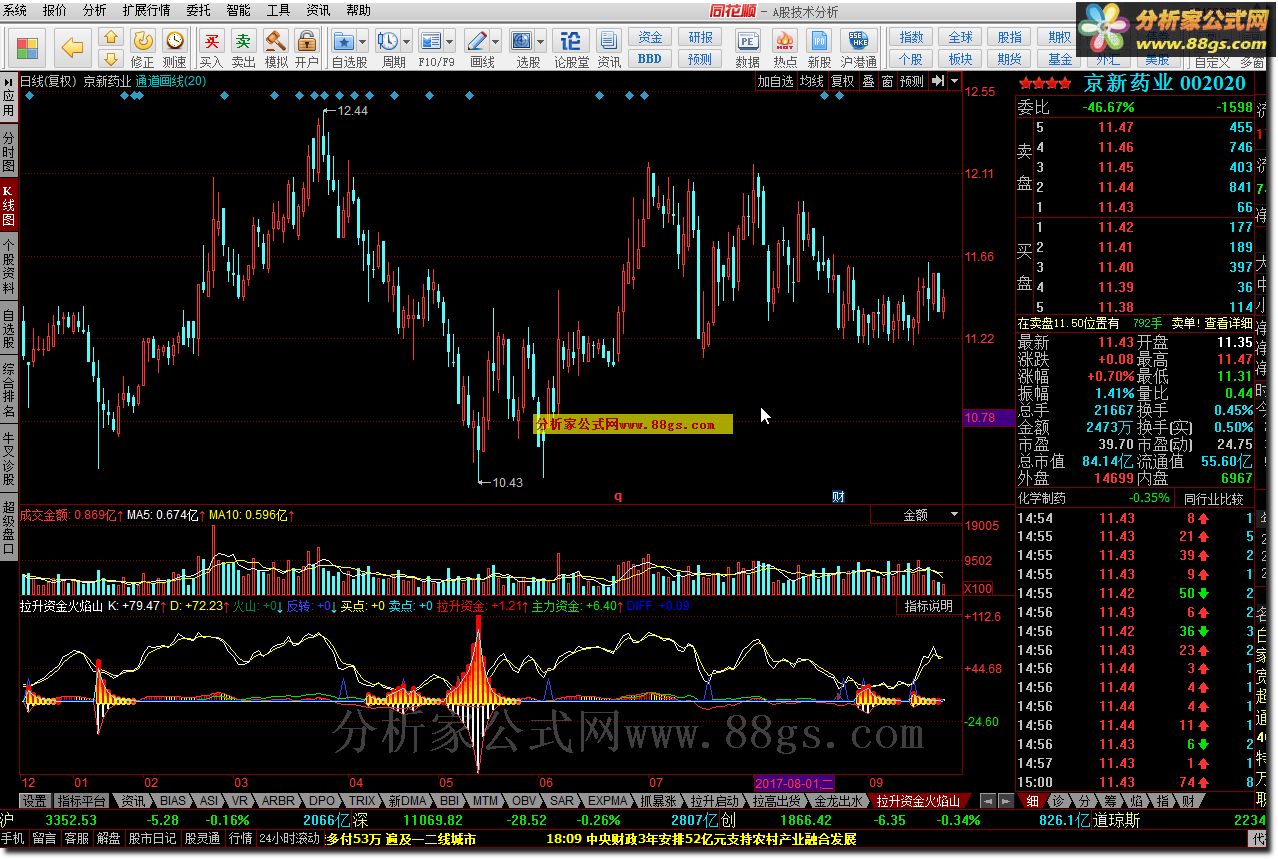This screenshot has height=859, width=1278.
Task: Open 模拟 simulated trading
Action: point(275,48)
